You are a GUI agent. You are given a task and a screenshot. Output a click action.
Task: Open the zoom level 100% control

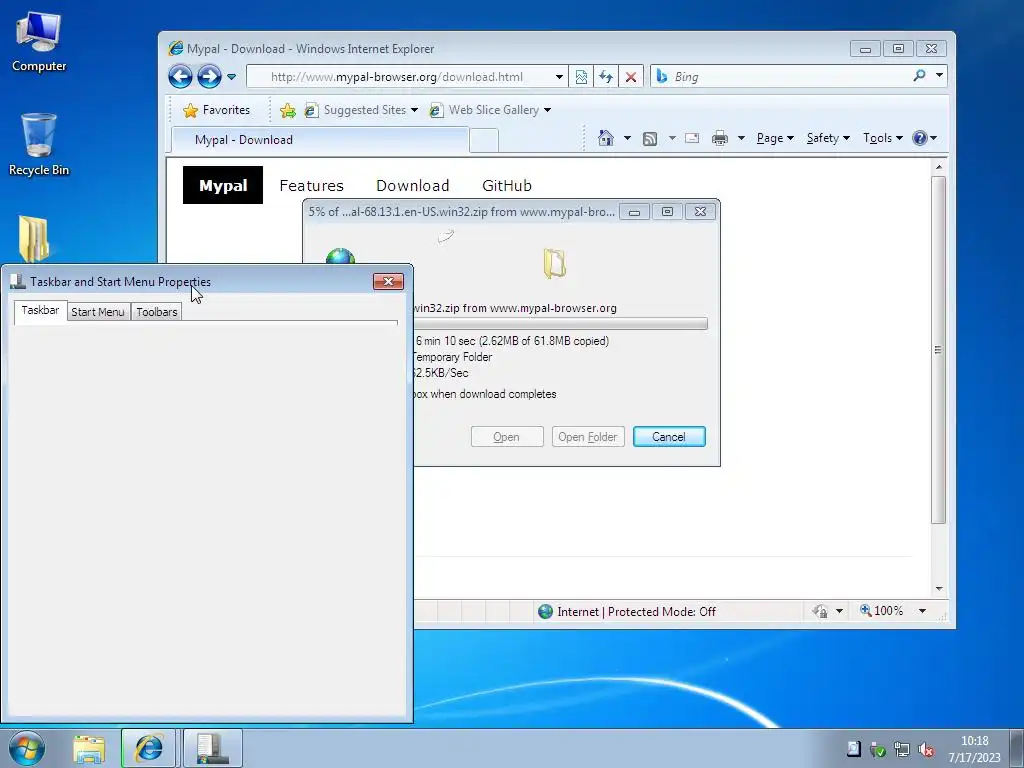[882, 611]
